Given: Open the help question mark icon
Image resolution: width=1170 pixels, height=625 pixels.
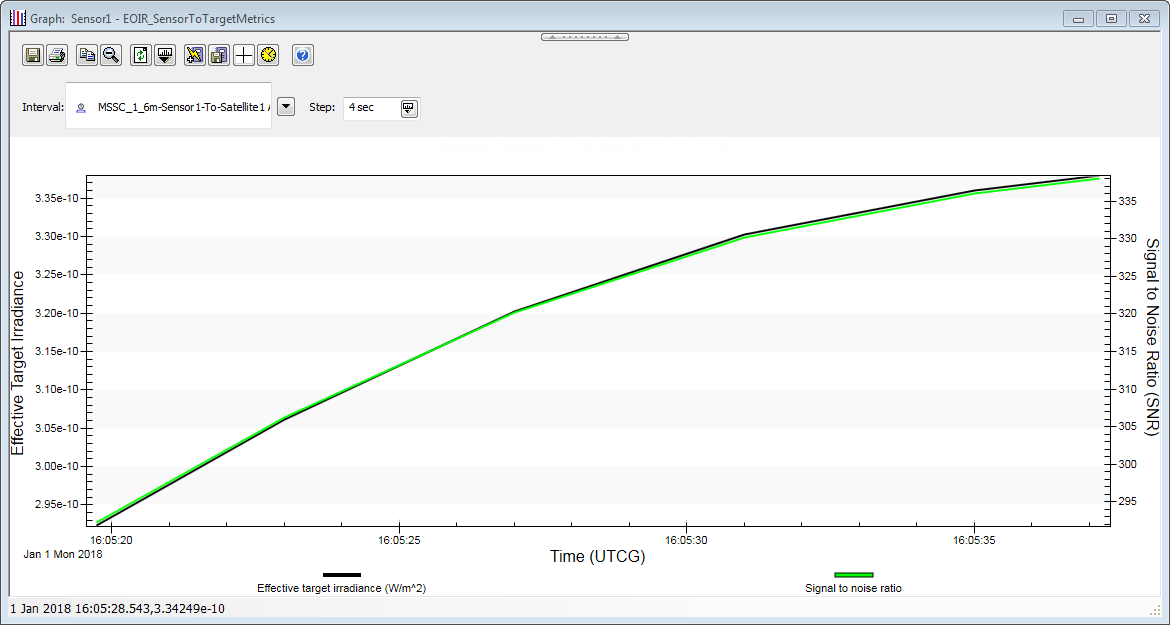Looking at the screenshot, I should tap(303, 56).
